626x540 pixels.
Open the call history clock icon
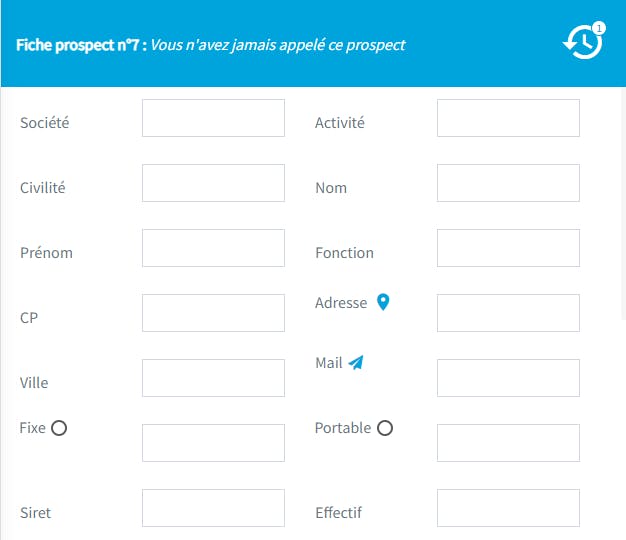coord(583,43)
